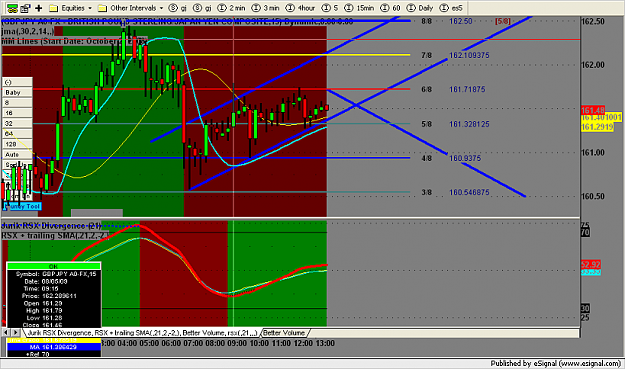Click the jma(,30,2,14..) study label
625x369 pixels.
pyautogui.click(x=28, y=31)
